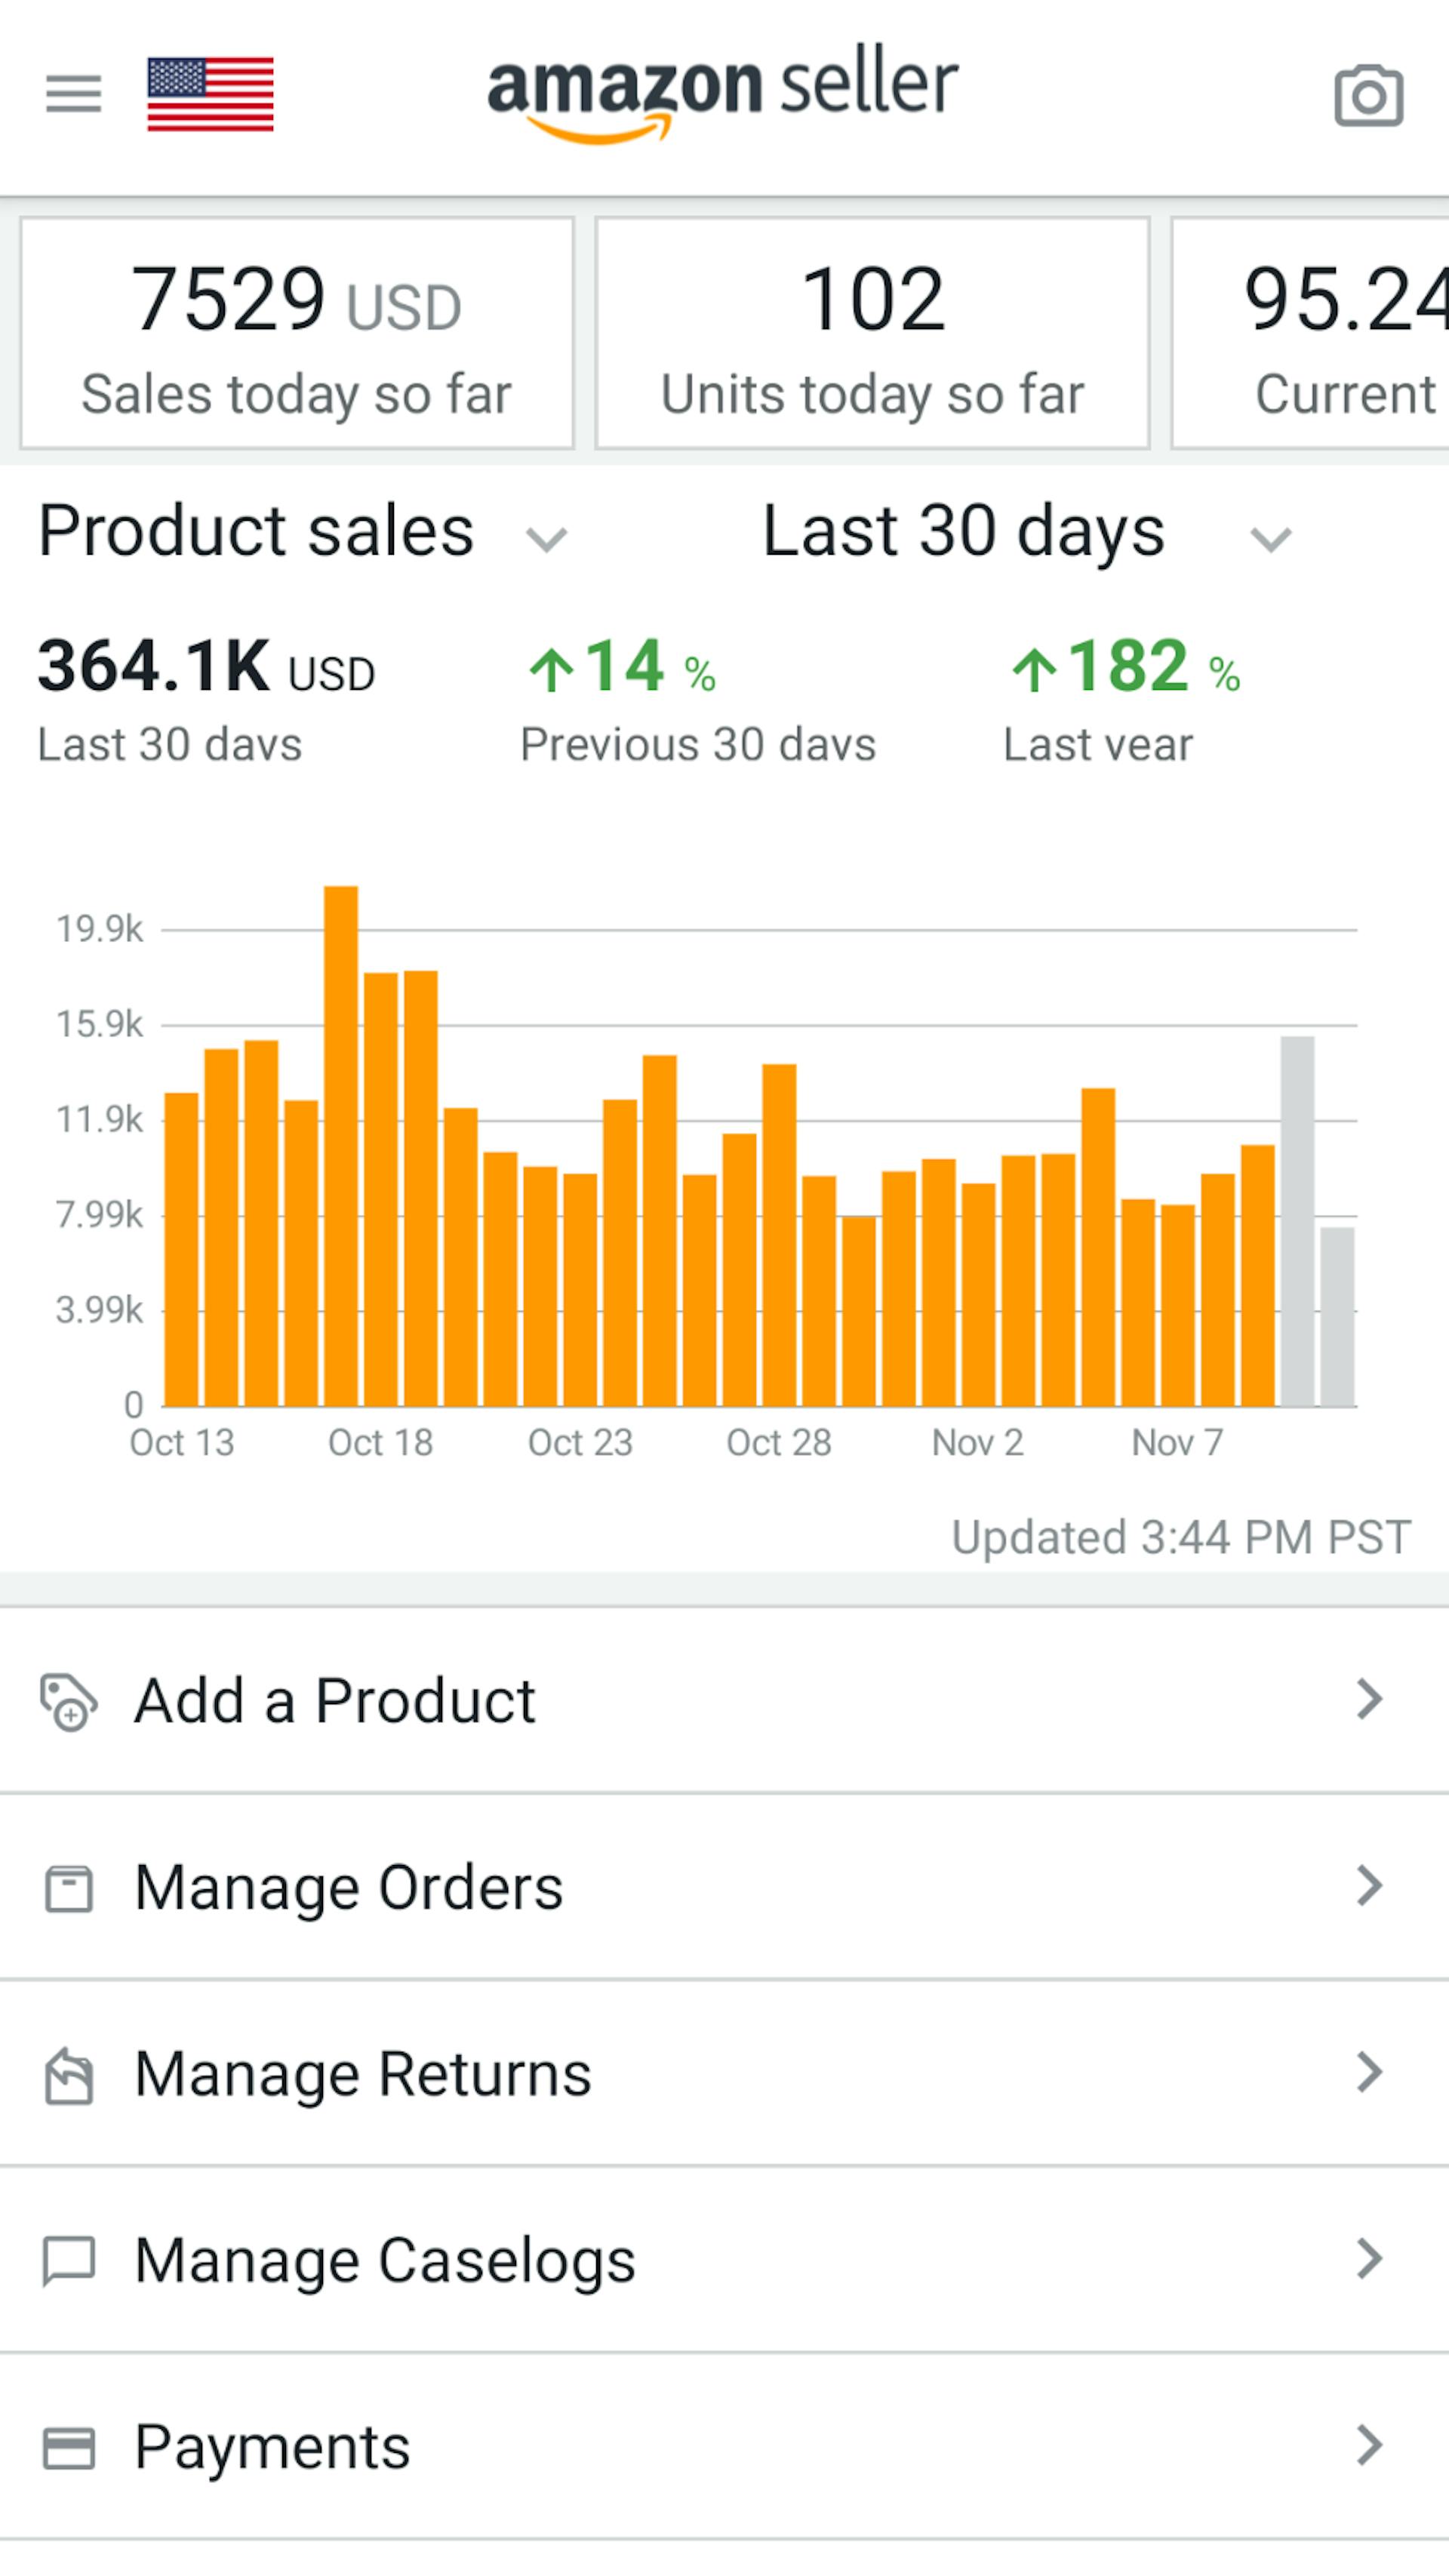Select the Manage Returns menu item

[363, 2075]
